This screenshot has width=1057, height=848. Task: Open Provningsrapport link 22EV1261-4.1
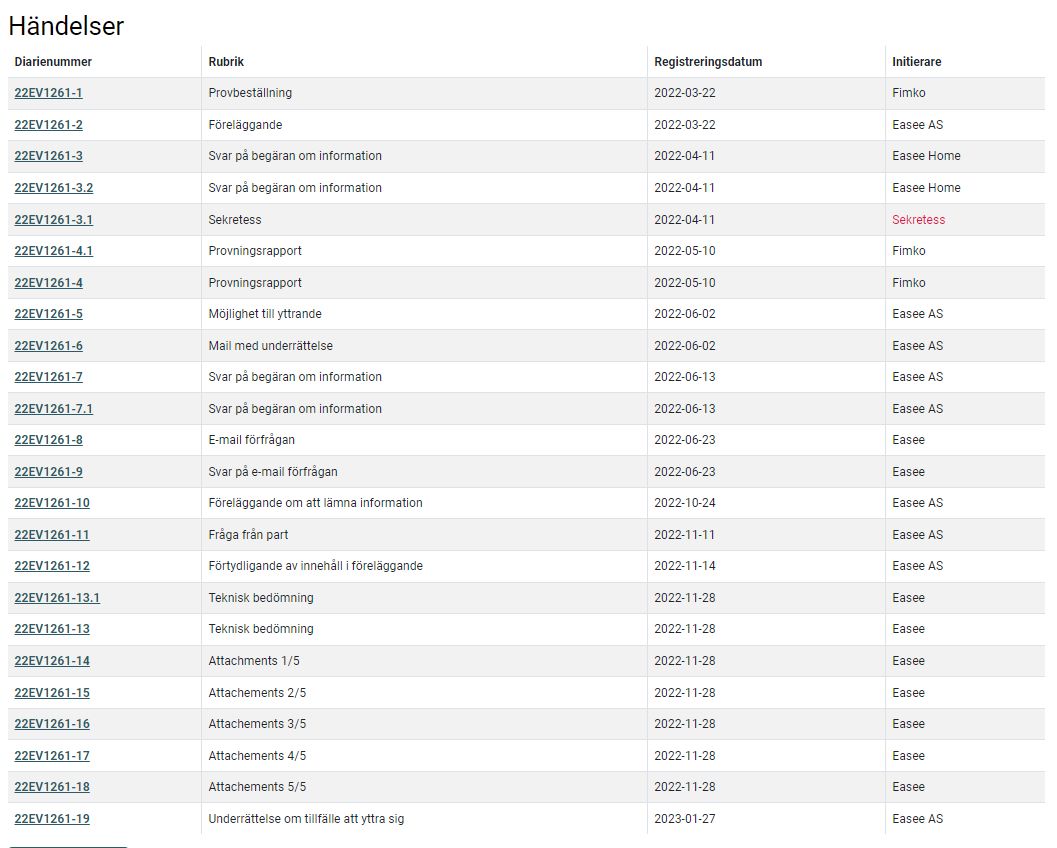pos(53,251)
